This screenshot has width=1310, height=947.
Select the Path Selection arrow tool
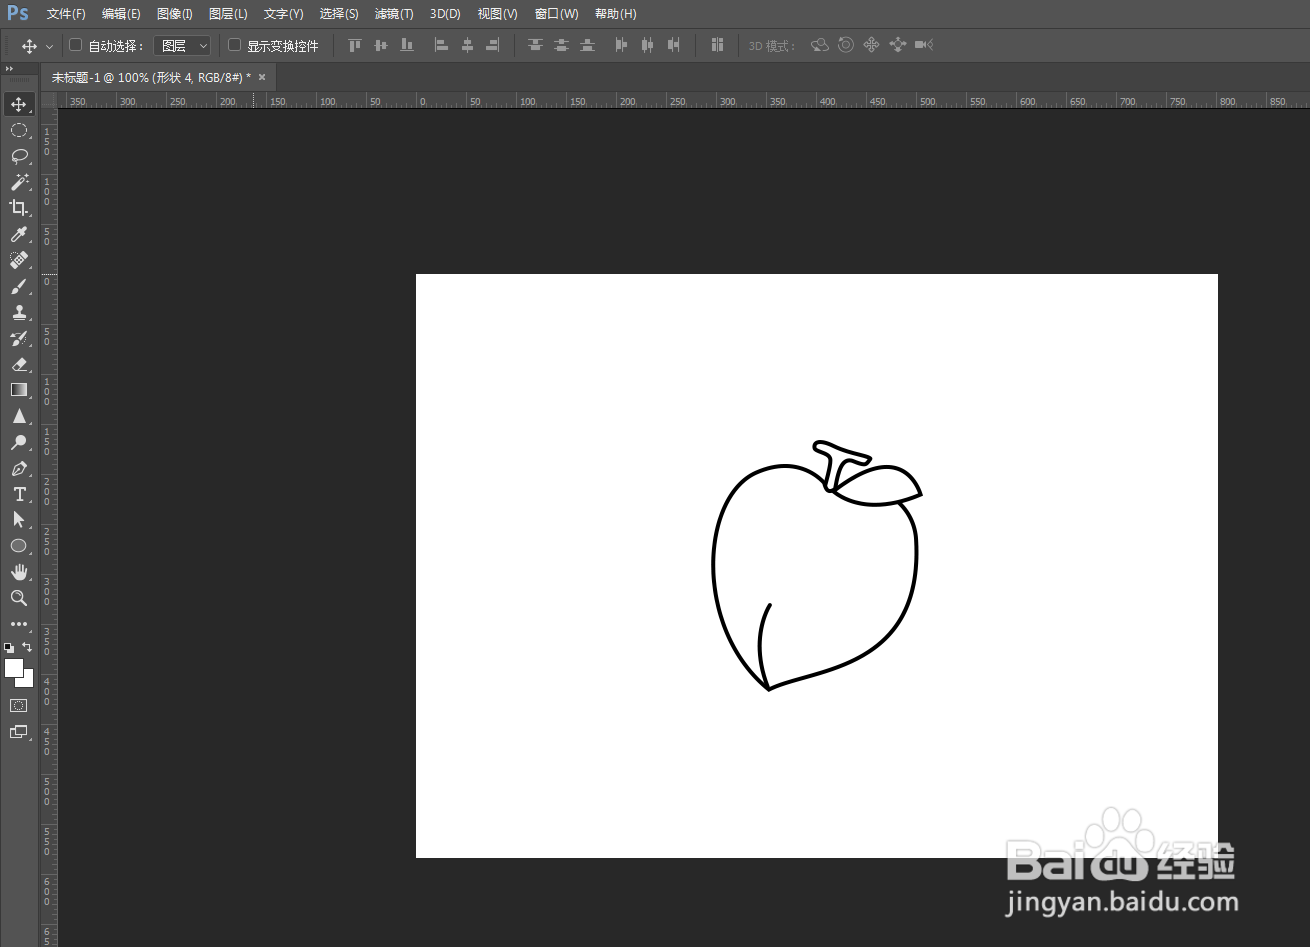point(19,520)
